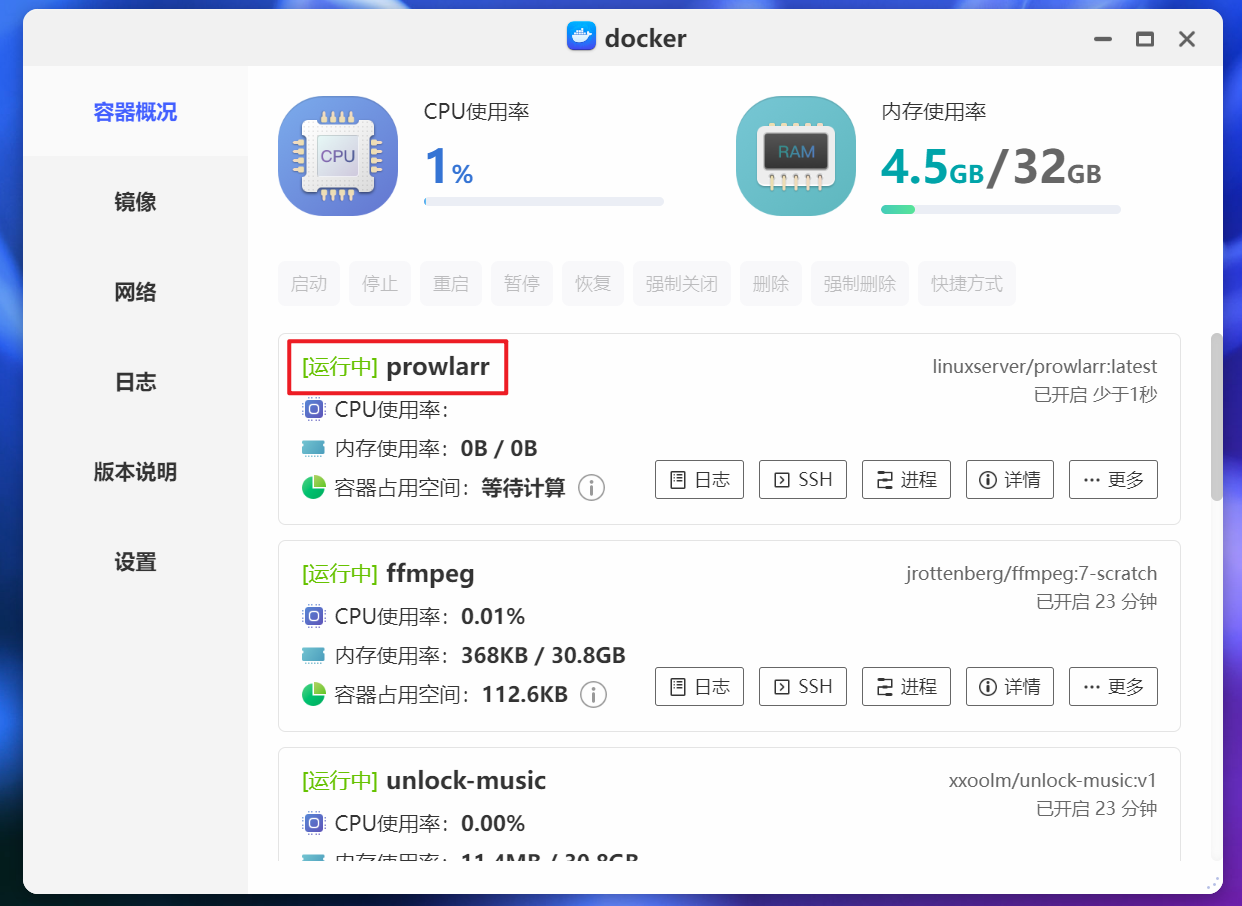
Task: Open SSH for the prowlarr container
Action: point(803,480)
